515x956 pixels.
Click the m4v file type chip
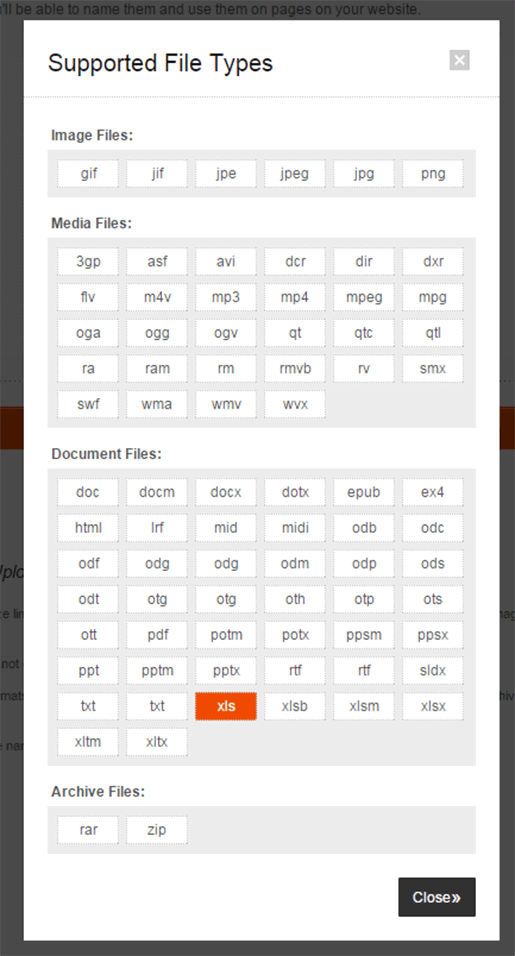coord(157,297)
